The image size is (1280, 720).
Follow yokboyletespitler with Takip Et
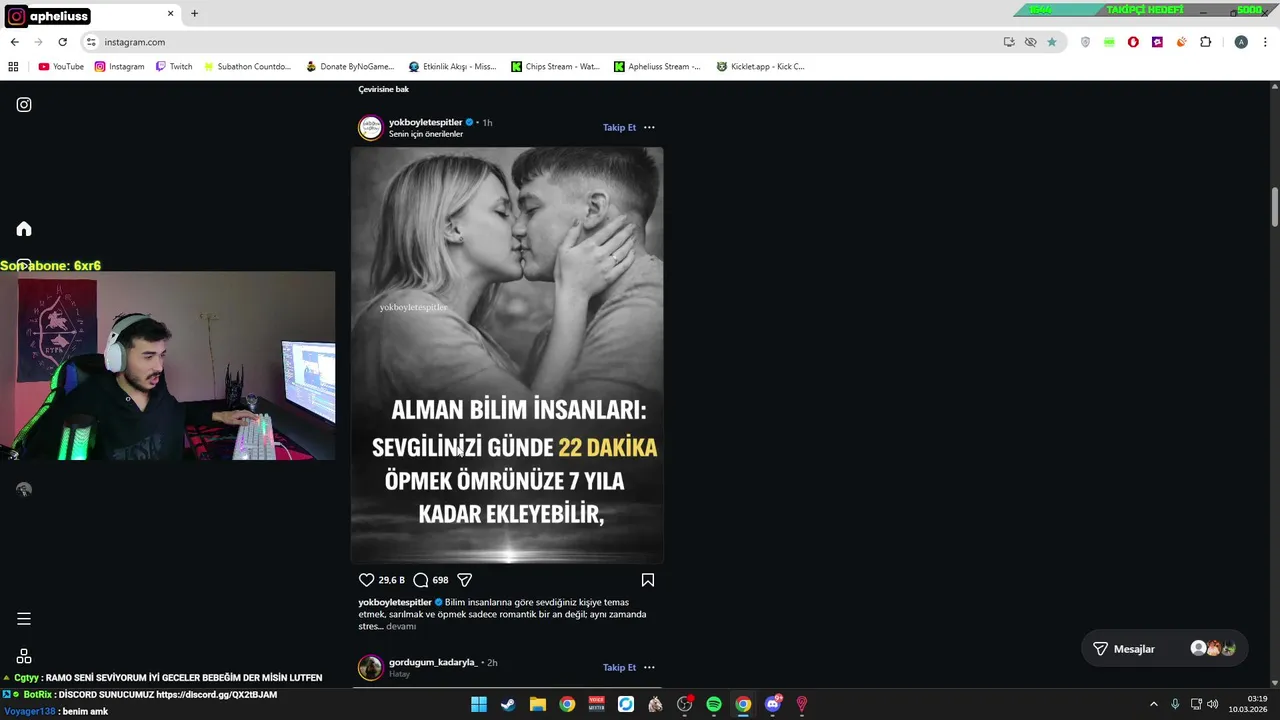coord(619,127)
